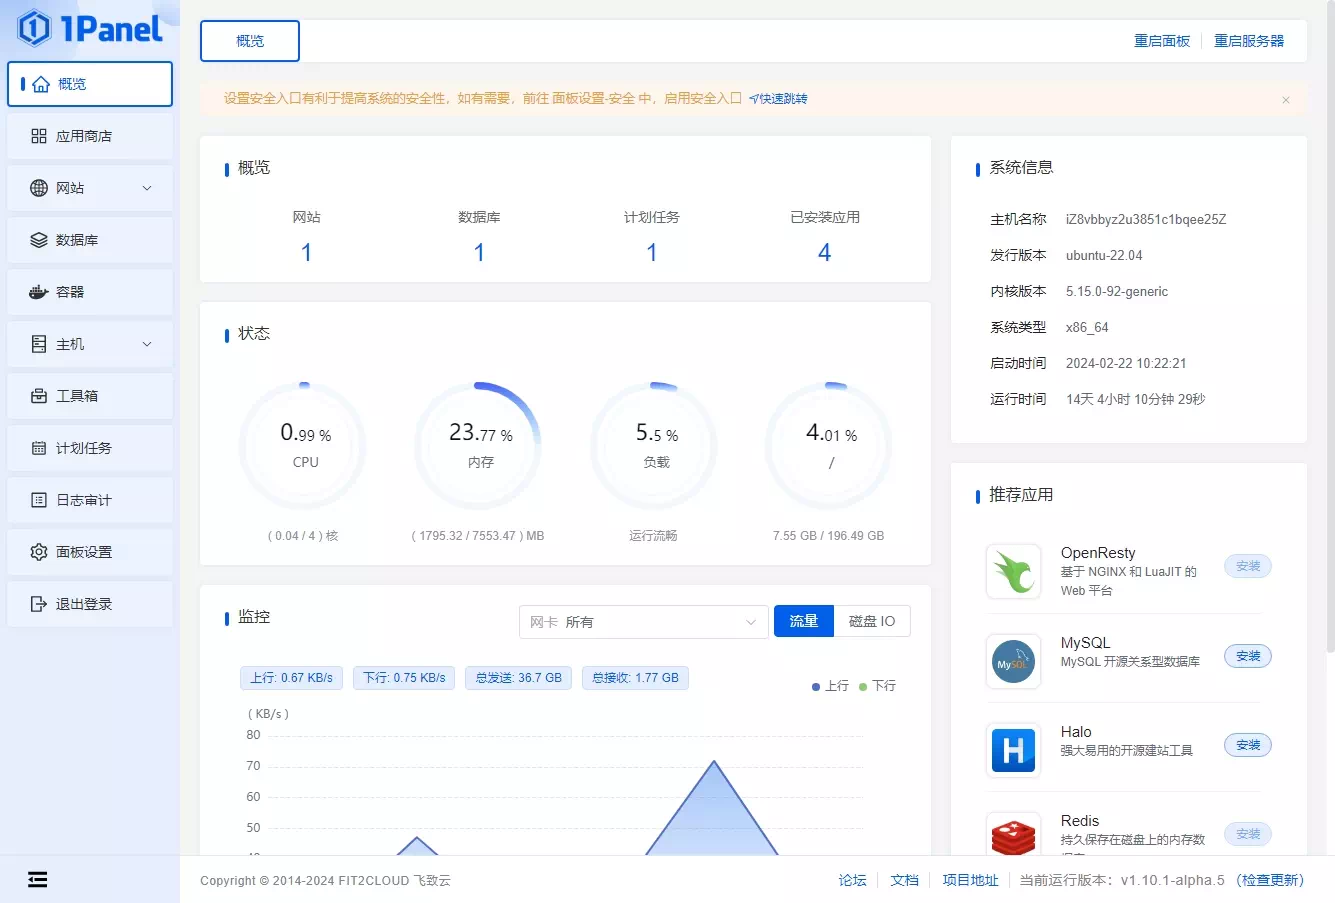Screen dimensions: 1335x903
Task: Click the disk / usage gauge
Action: 830,445
